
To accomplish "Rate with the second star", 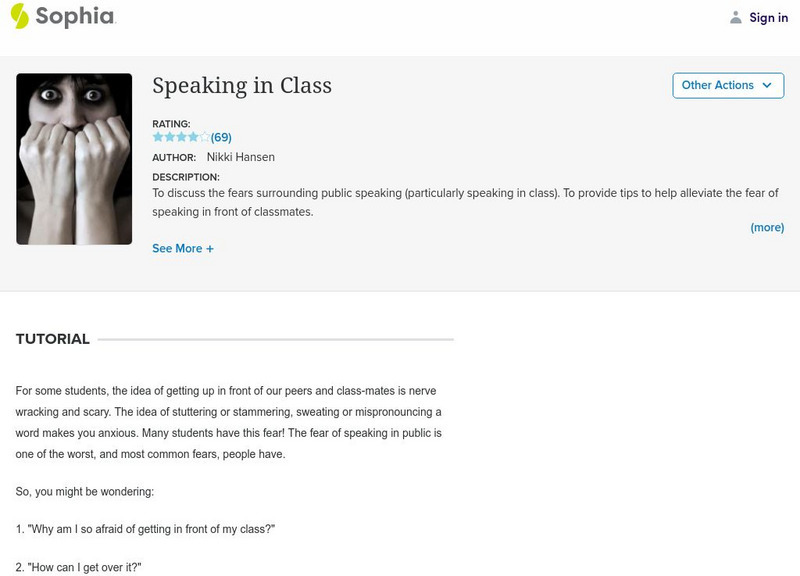I will click(x=170, y=137).
